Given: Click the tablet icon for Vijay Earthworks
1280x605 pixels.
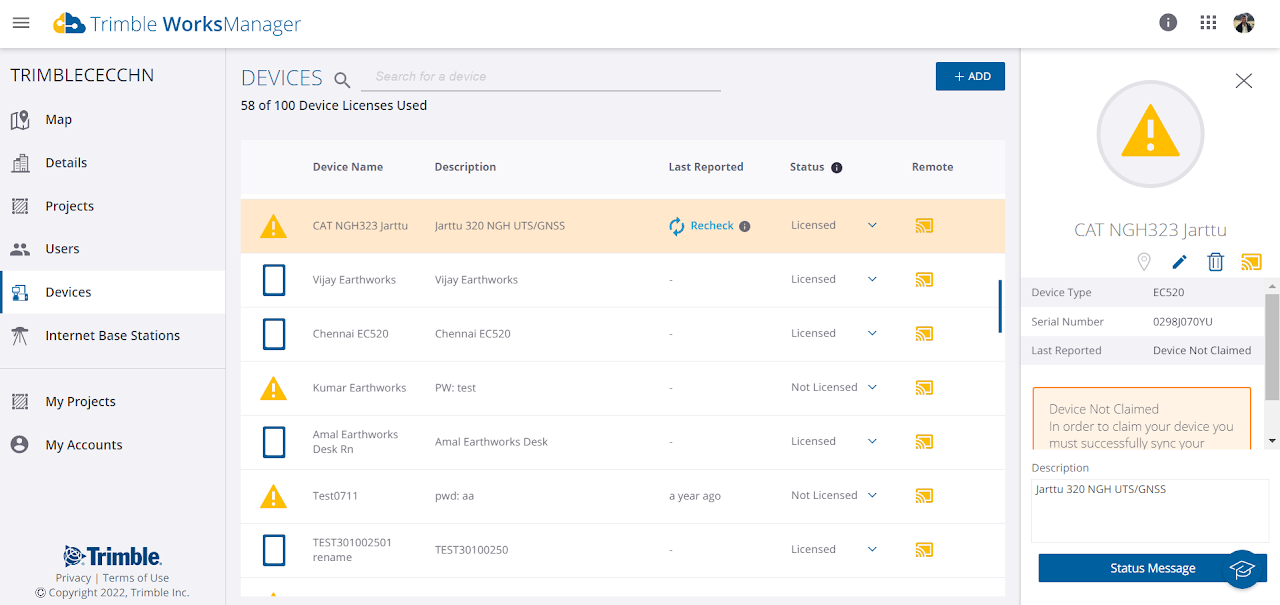Looking at the screenshot, I should [x=274, y=280].
